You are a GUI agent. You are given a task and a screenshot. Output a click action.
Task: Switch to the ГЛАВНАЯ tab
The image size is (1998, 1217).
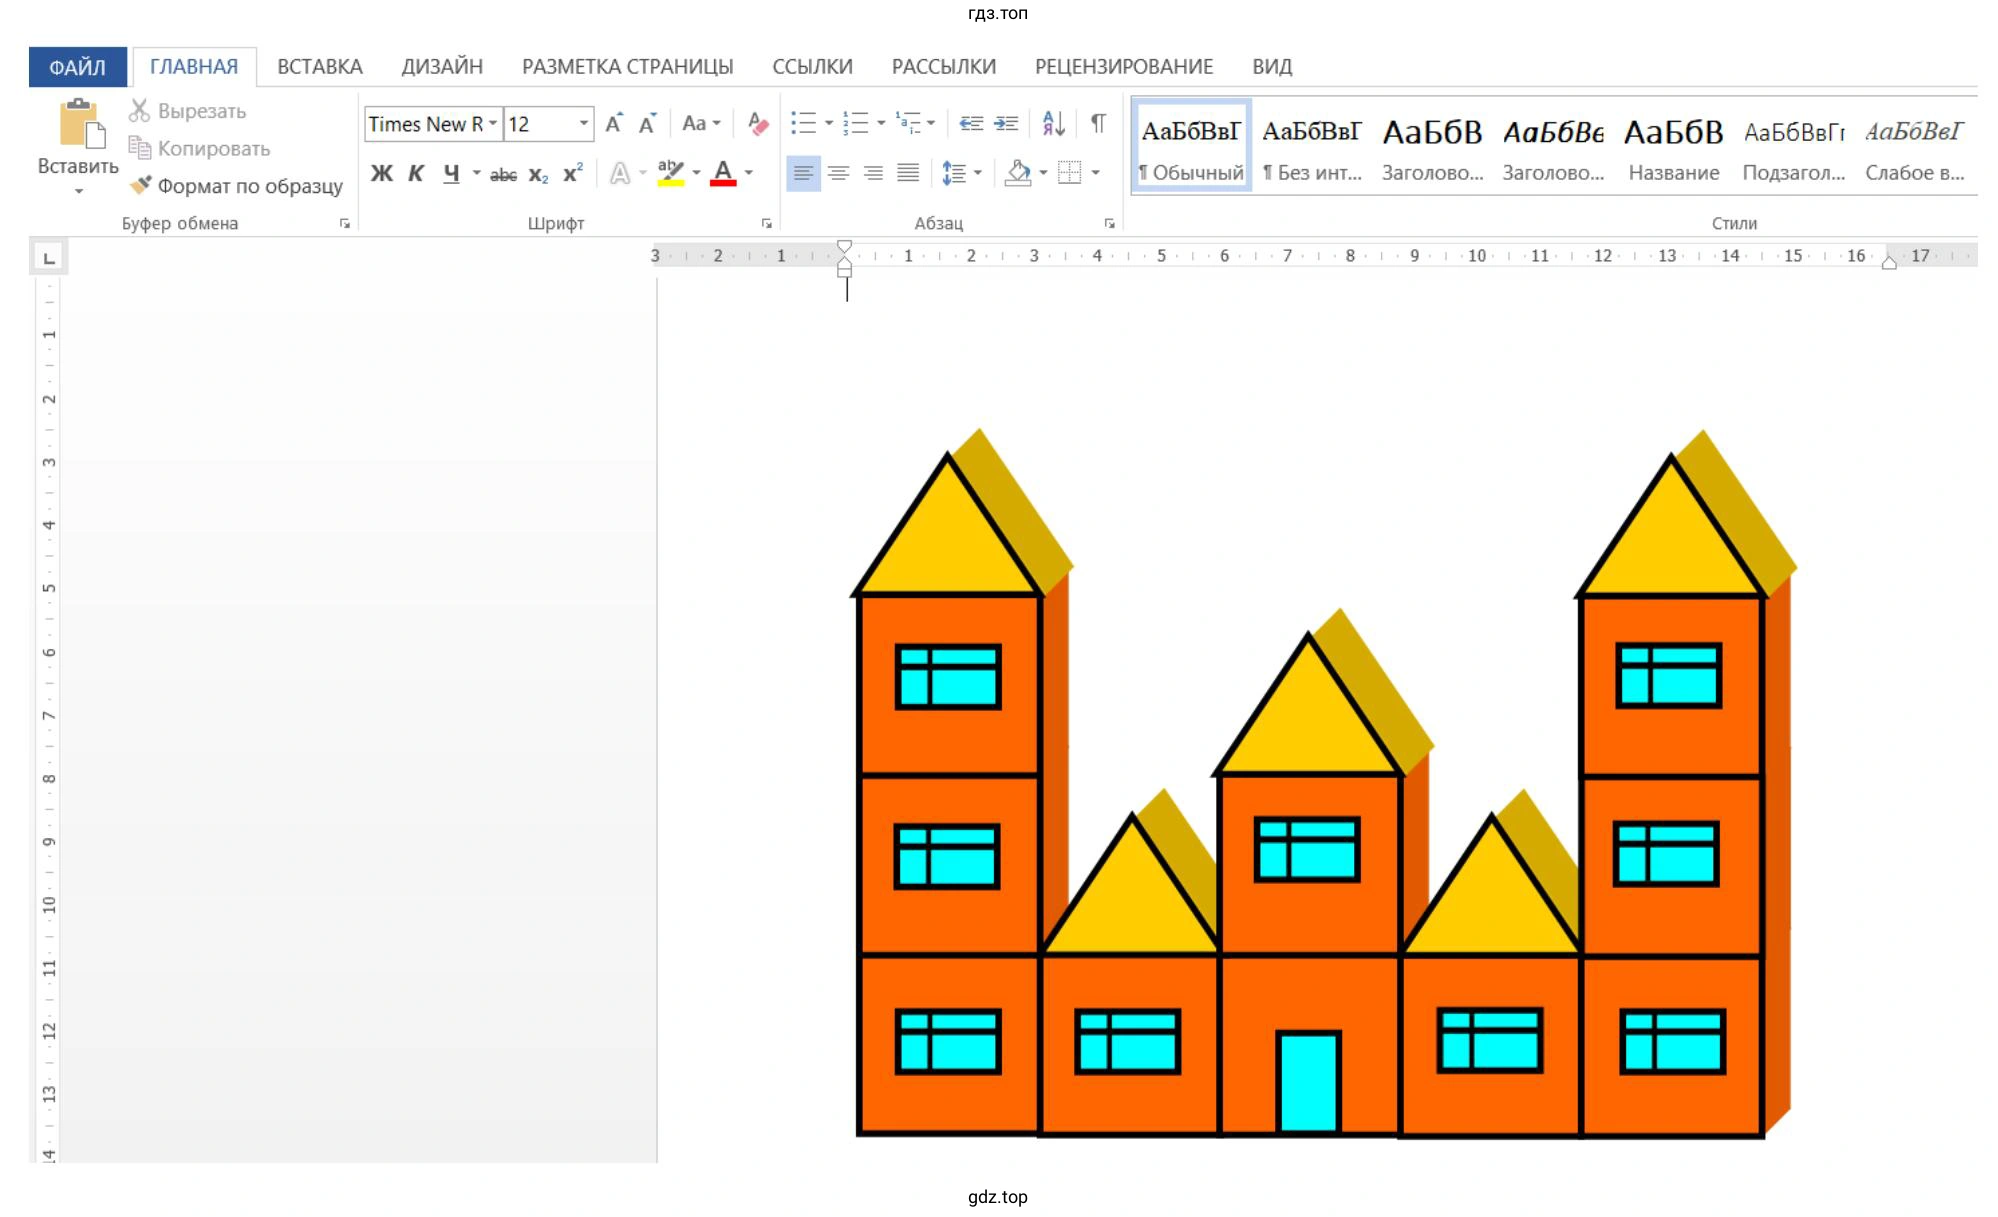[x=194, y=67]
